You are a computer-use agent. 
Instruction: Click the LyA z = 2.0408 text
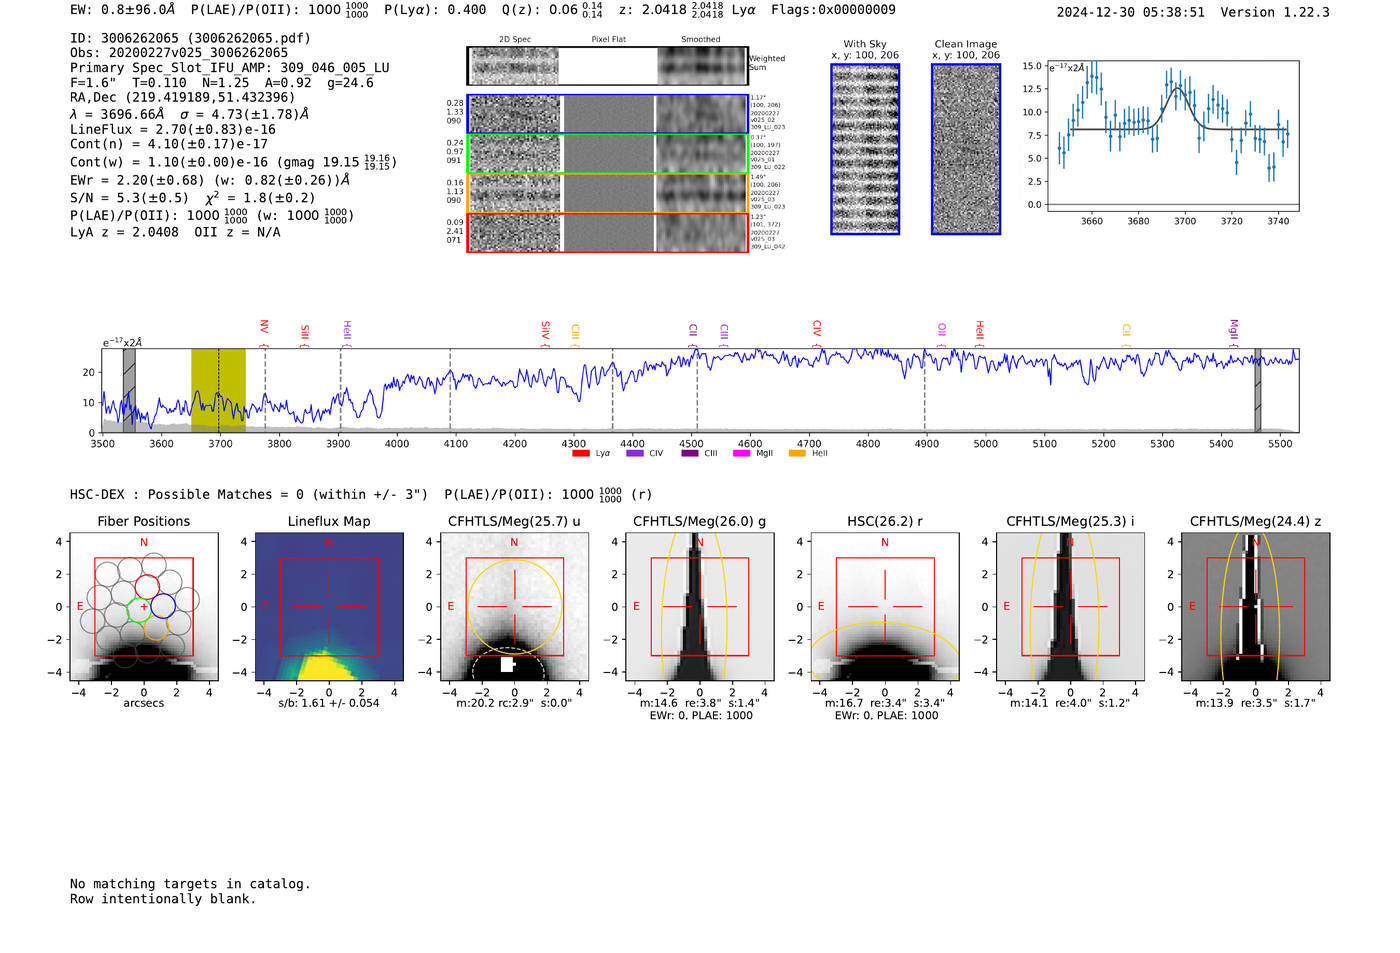pyautogui.click(x=125, y=232)
